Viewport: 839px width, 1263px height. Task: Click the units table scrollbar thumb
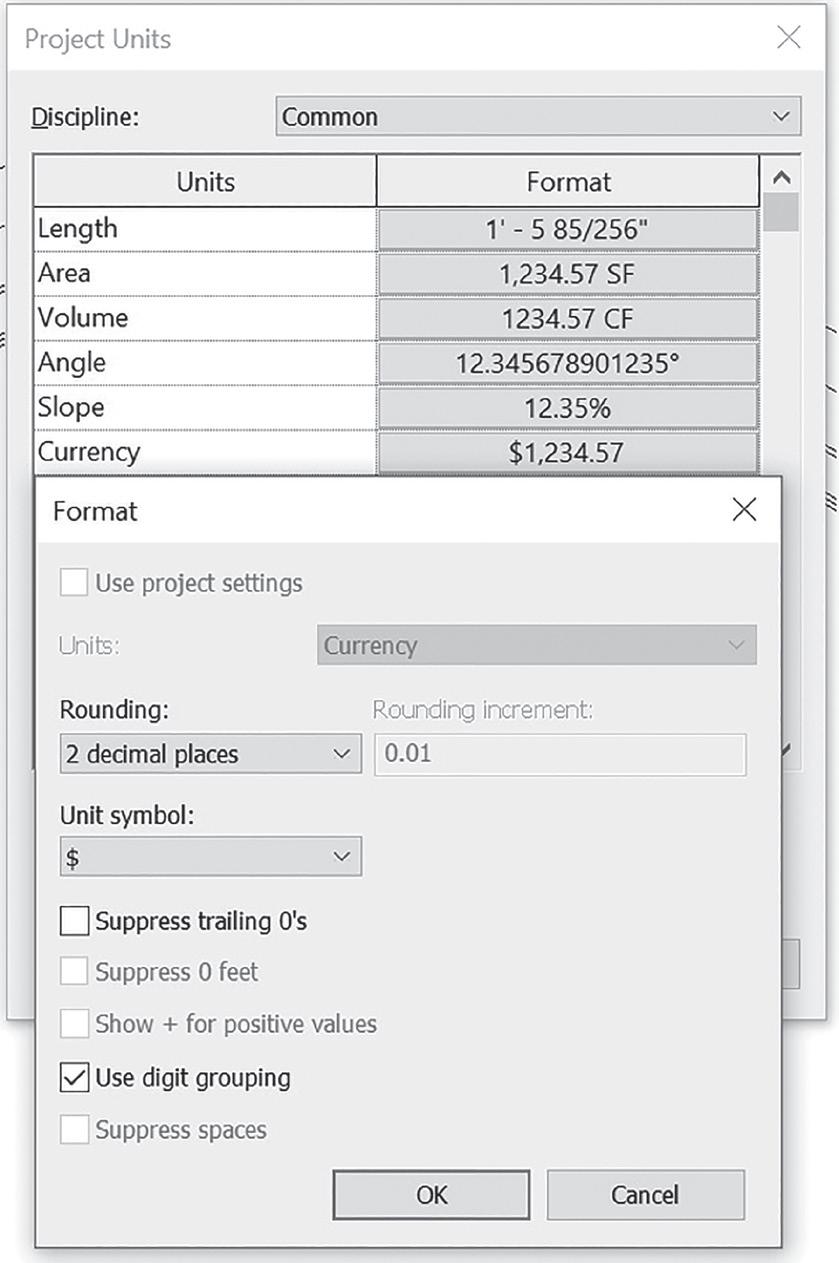782,212
